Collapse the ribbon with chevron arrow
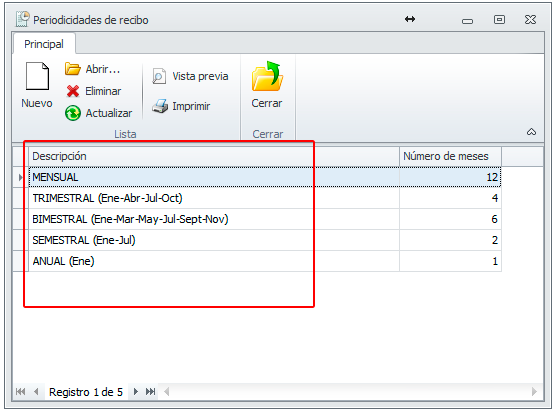This screenshot has height=413, width=556. 531,132
